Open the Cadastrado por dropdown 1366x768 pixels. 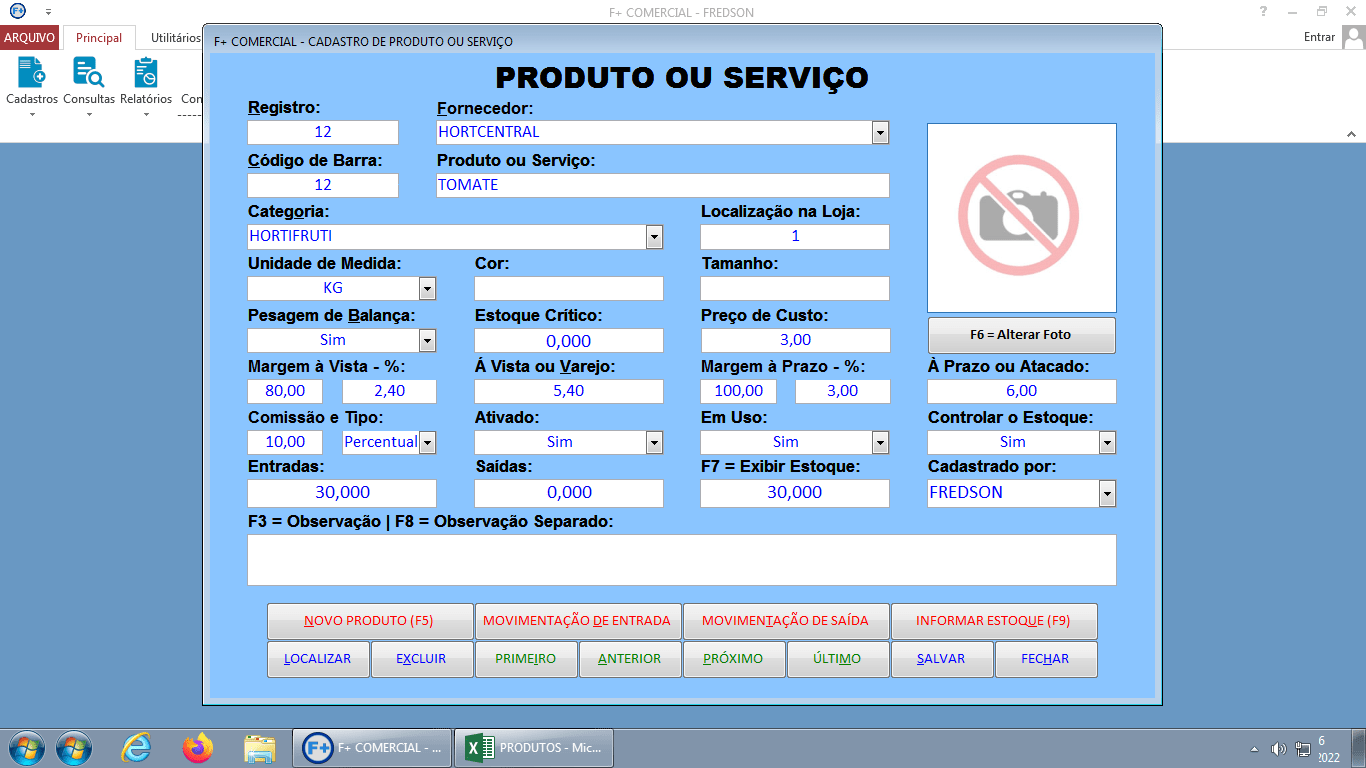pos(1107,493)
